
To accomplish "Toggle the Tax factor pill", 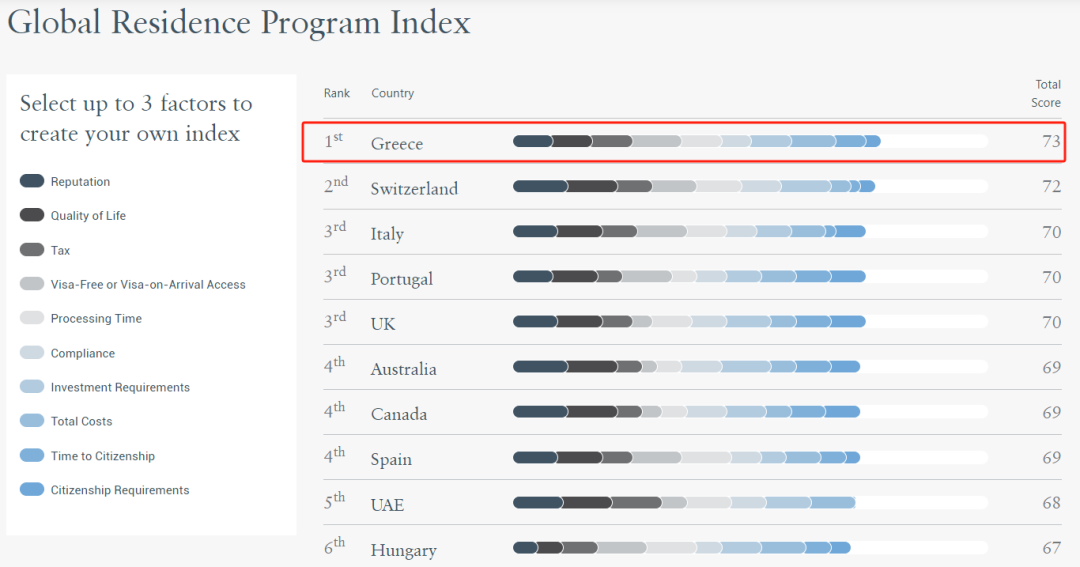I will point(32,249).
